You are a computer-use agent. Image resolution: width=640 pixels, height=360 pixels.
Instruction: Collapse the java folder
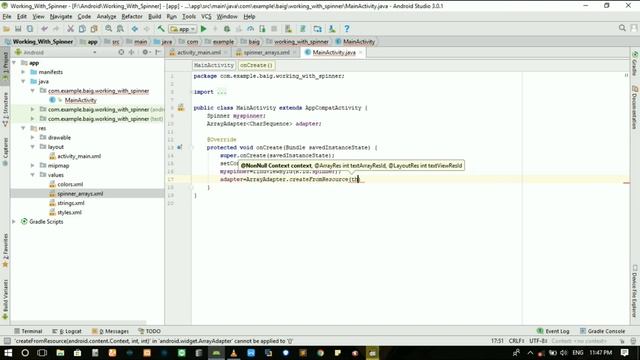pos(23,81)
